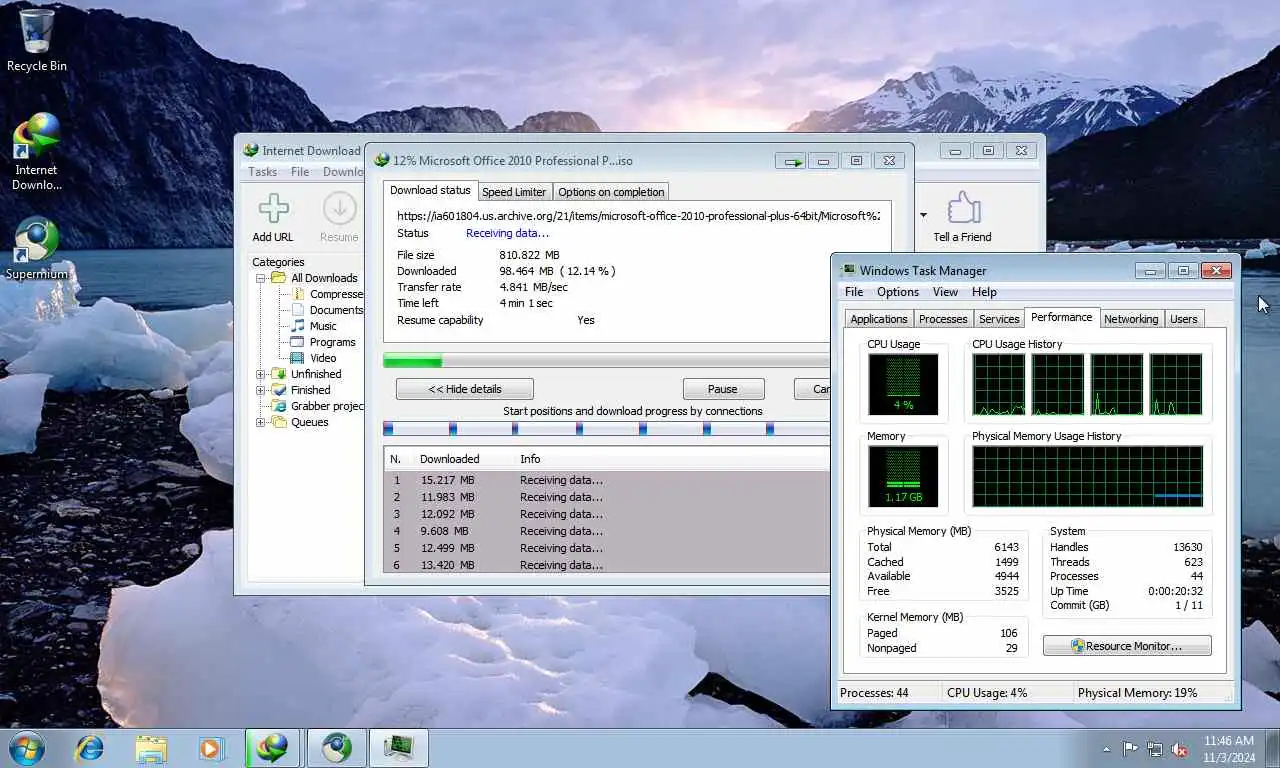Expand the Queues tree node
1280x768 pixels.
[x=261, y=422]
